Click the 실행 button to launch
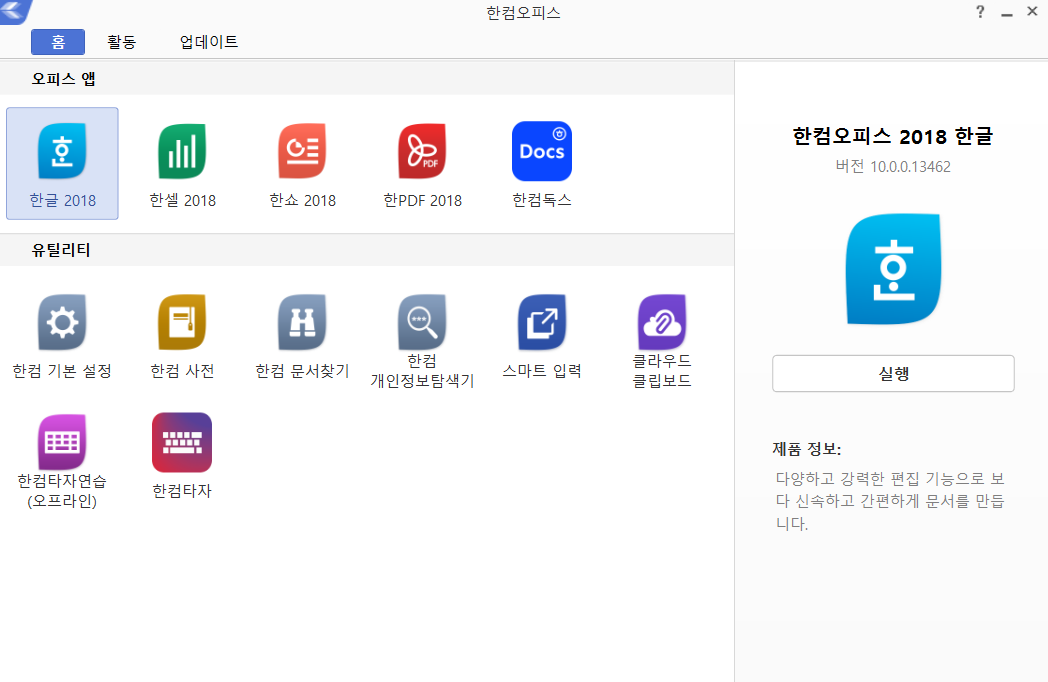The width and height of the screenshot is (1048, 682). tap(893, 373)
